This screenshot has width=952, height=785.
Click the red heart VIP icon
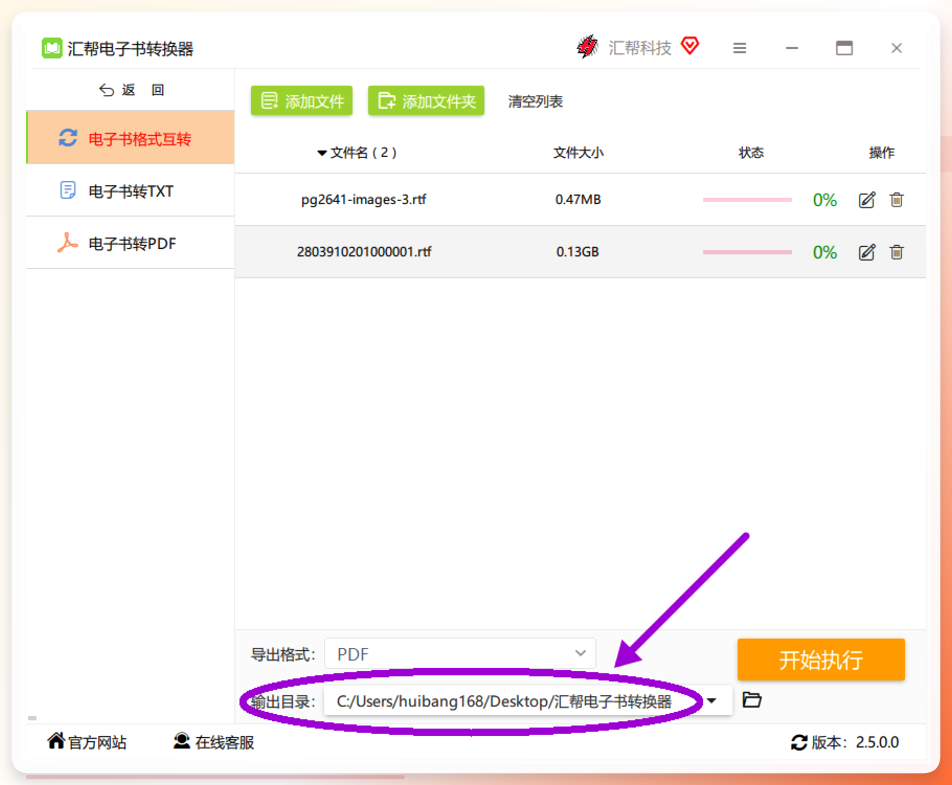(690, 46)
